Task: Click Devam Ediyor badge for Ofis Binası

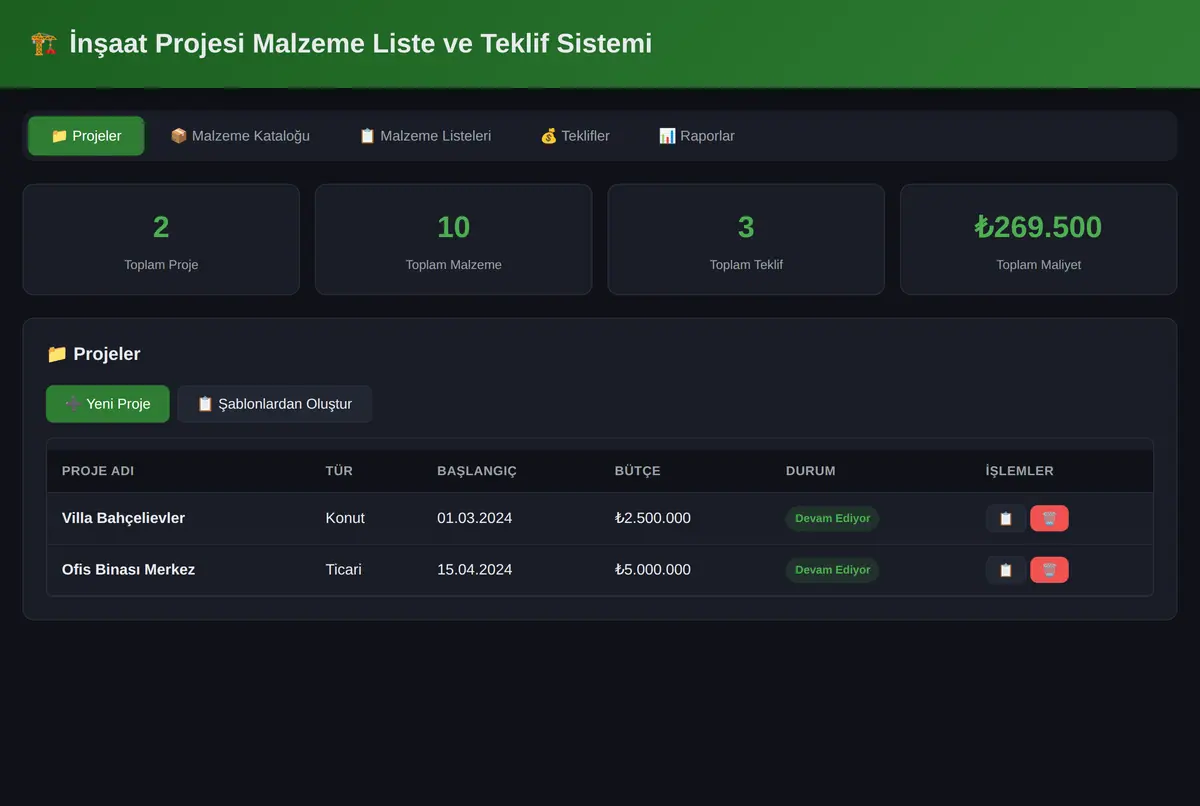Action: [832, 570]
